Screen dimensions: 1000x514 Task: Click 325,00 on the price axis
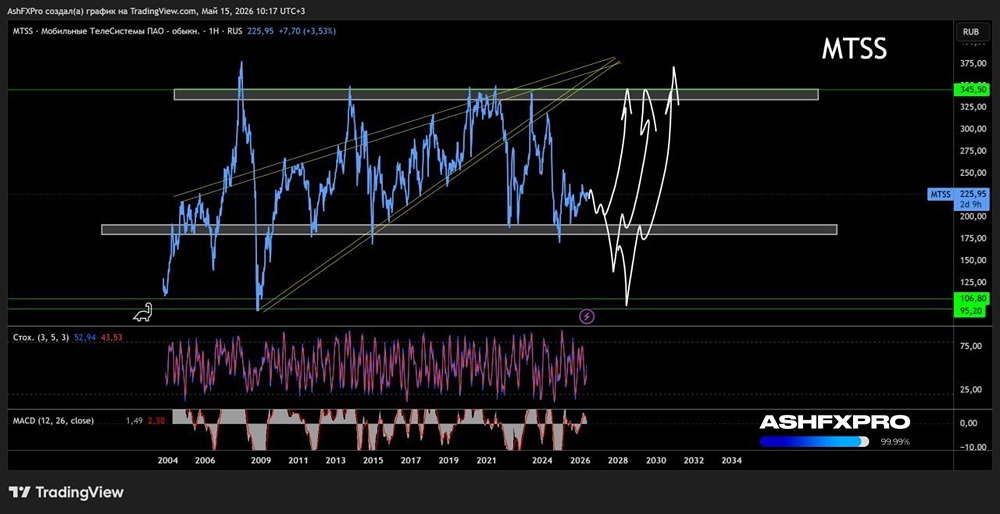tap(971, 107)
